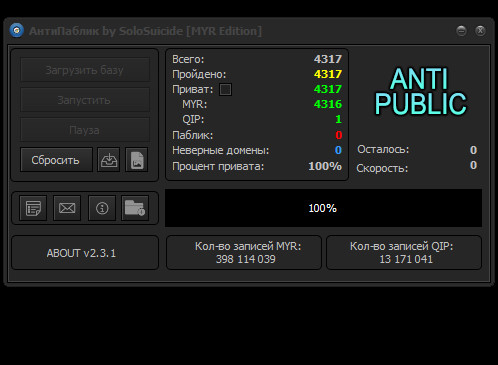Click the Скорость label
498x365 pixels.
pos(382,168)
